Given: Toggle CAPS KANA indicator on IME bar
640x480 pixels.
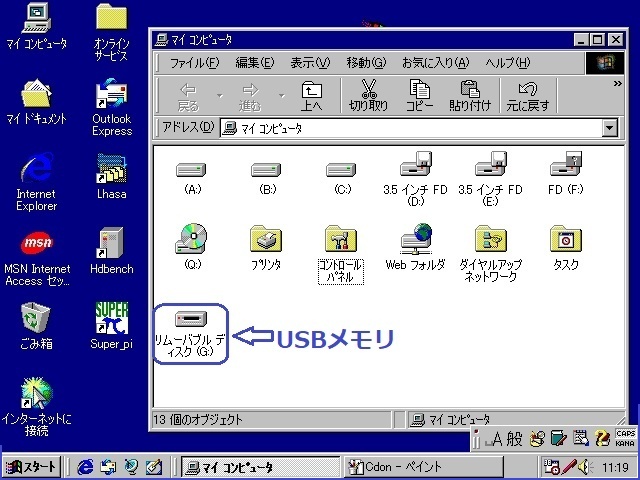Looking at the screenshot, I should 624,438.
